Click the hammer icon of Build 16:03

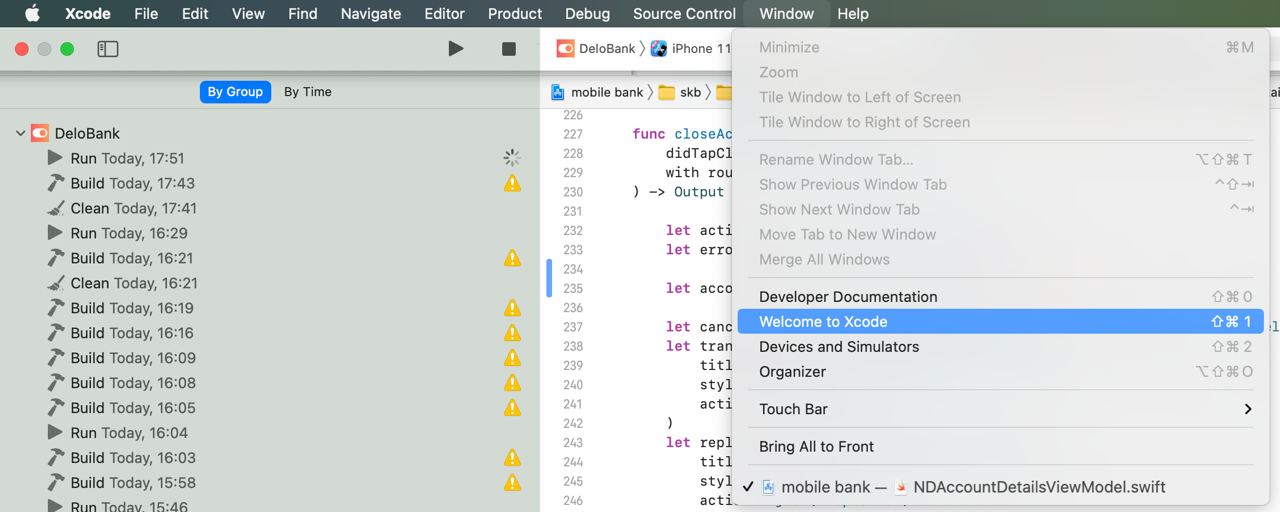[56, 458]
